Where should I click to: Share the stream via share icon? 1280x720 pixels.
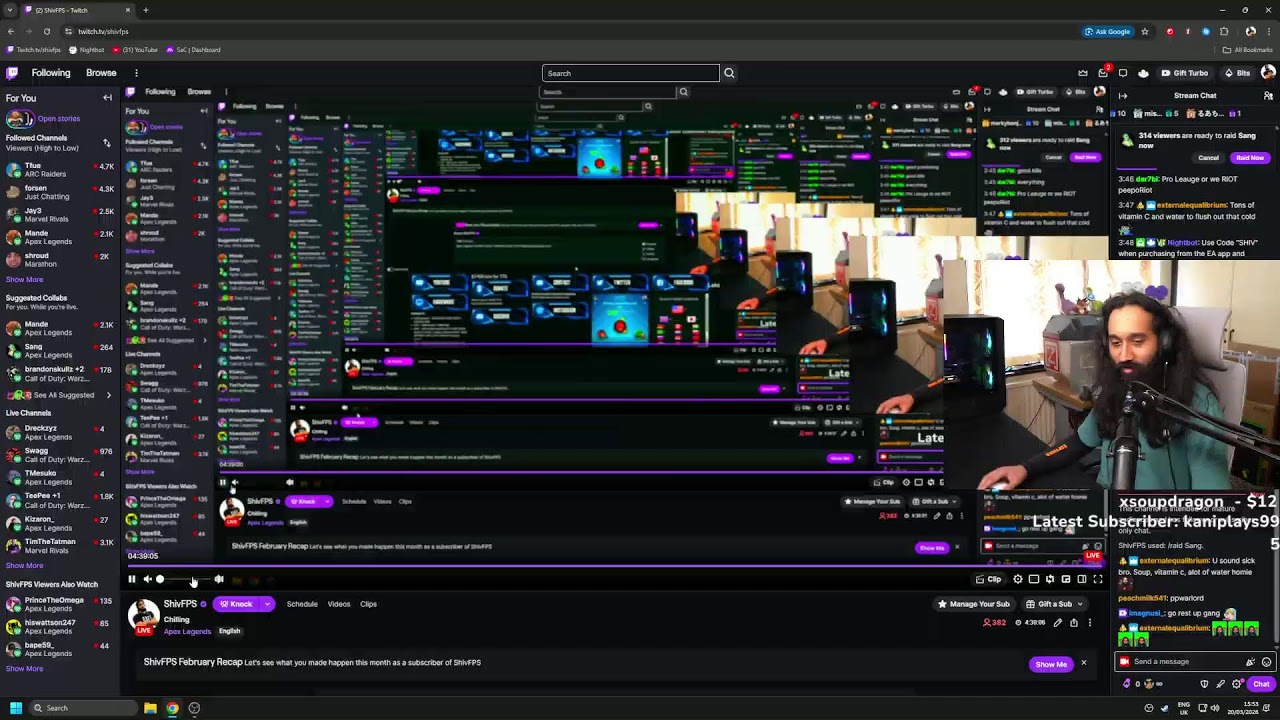1074,623
